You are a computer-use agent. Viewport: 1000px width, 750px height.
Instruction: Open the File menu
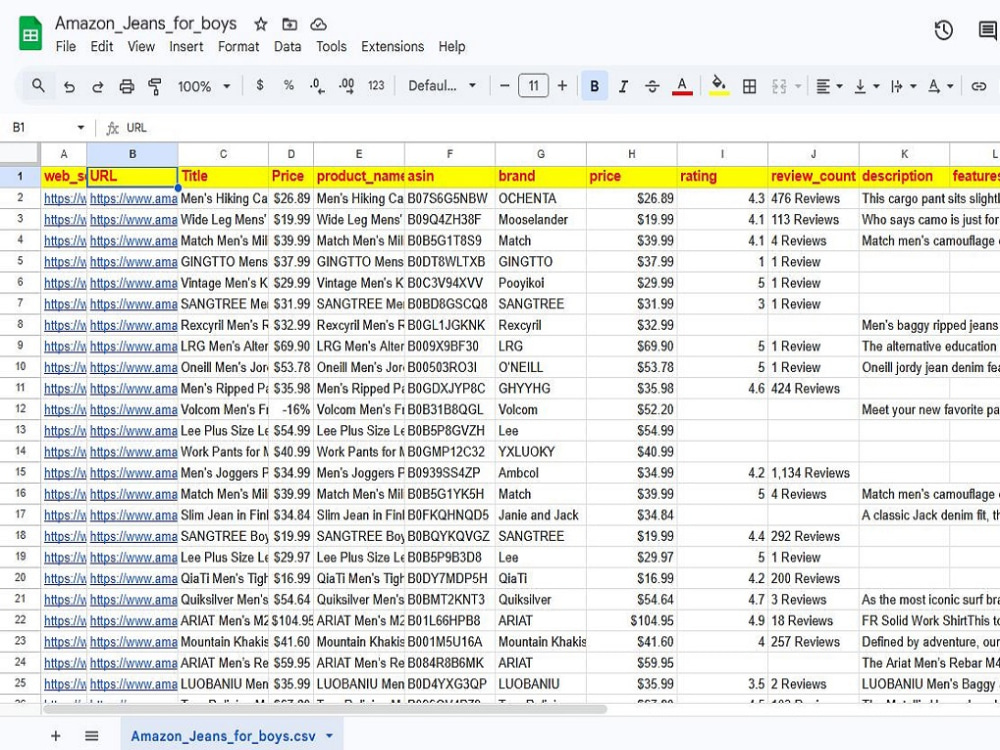tap(66, 47)
